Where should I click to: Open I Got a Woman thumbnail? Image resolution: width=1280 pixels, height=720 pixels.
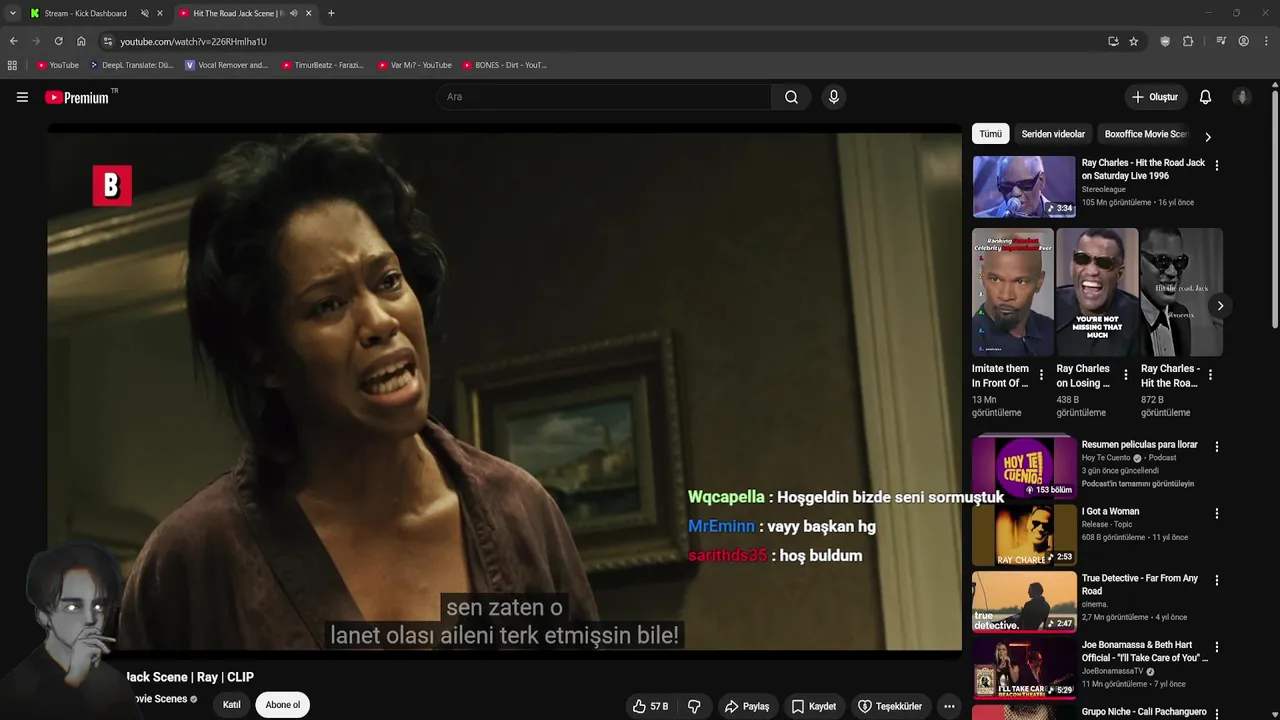(1024, 534)
